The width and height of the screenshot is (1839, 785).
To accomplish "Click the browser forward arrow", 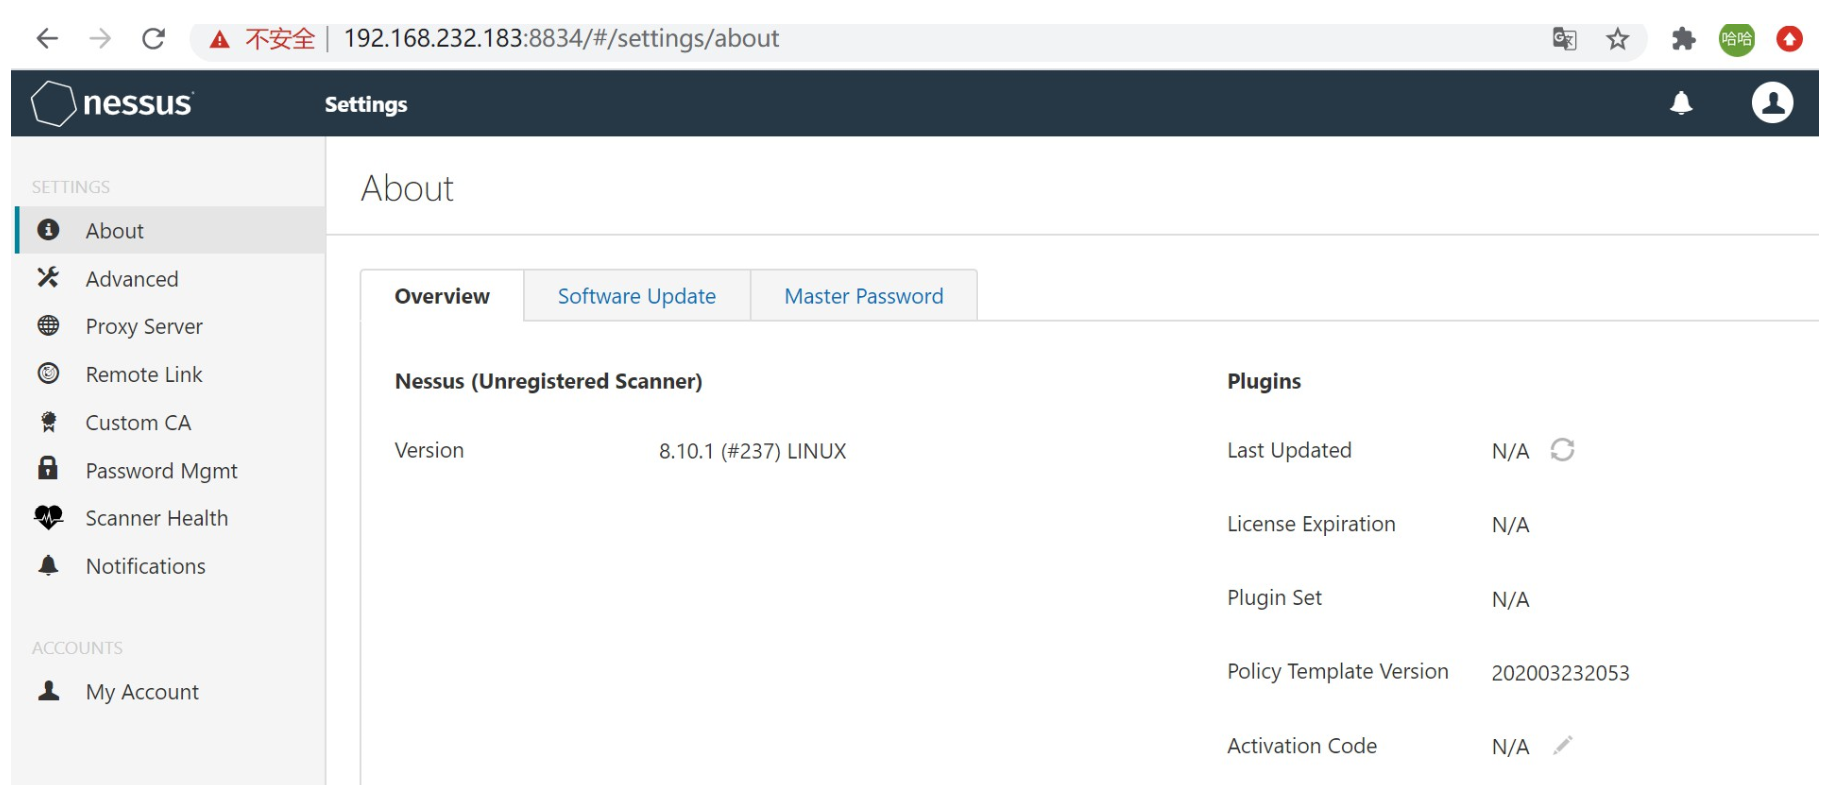I will coord(100,39).
